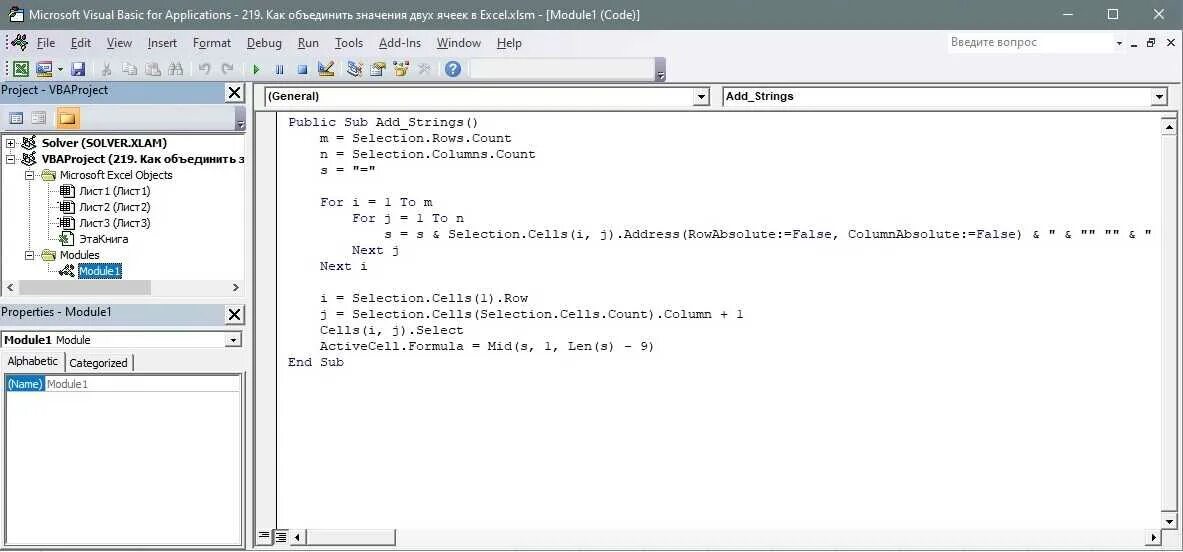The height and width of the screenshot is (552, 1183).
Task: Open the (General) object dropdown
Action: click(702, 97)
